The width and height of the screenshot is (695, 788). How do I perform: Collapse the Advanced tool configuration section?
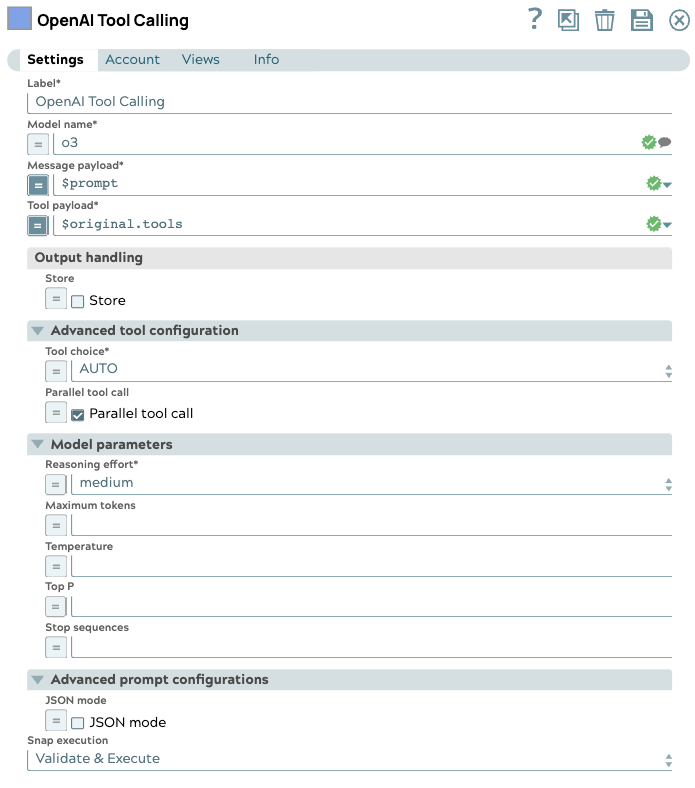click(x=38, y=331)
